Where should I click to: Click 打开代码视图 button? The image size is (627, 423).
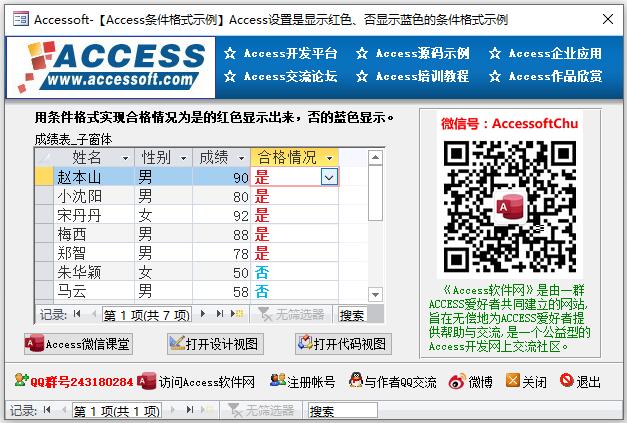coord(343,344)
